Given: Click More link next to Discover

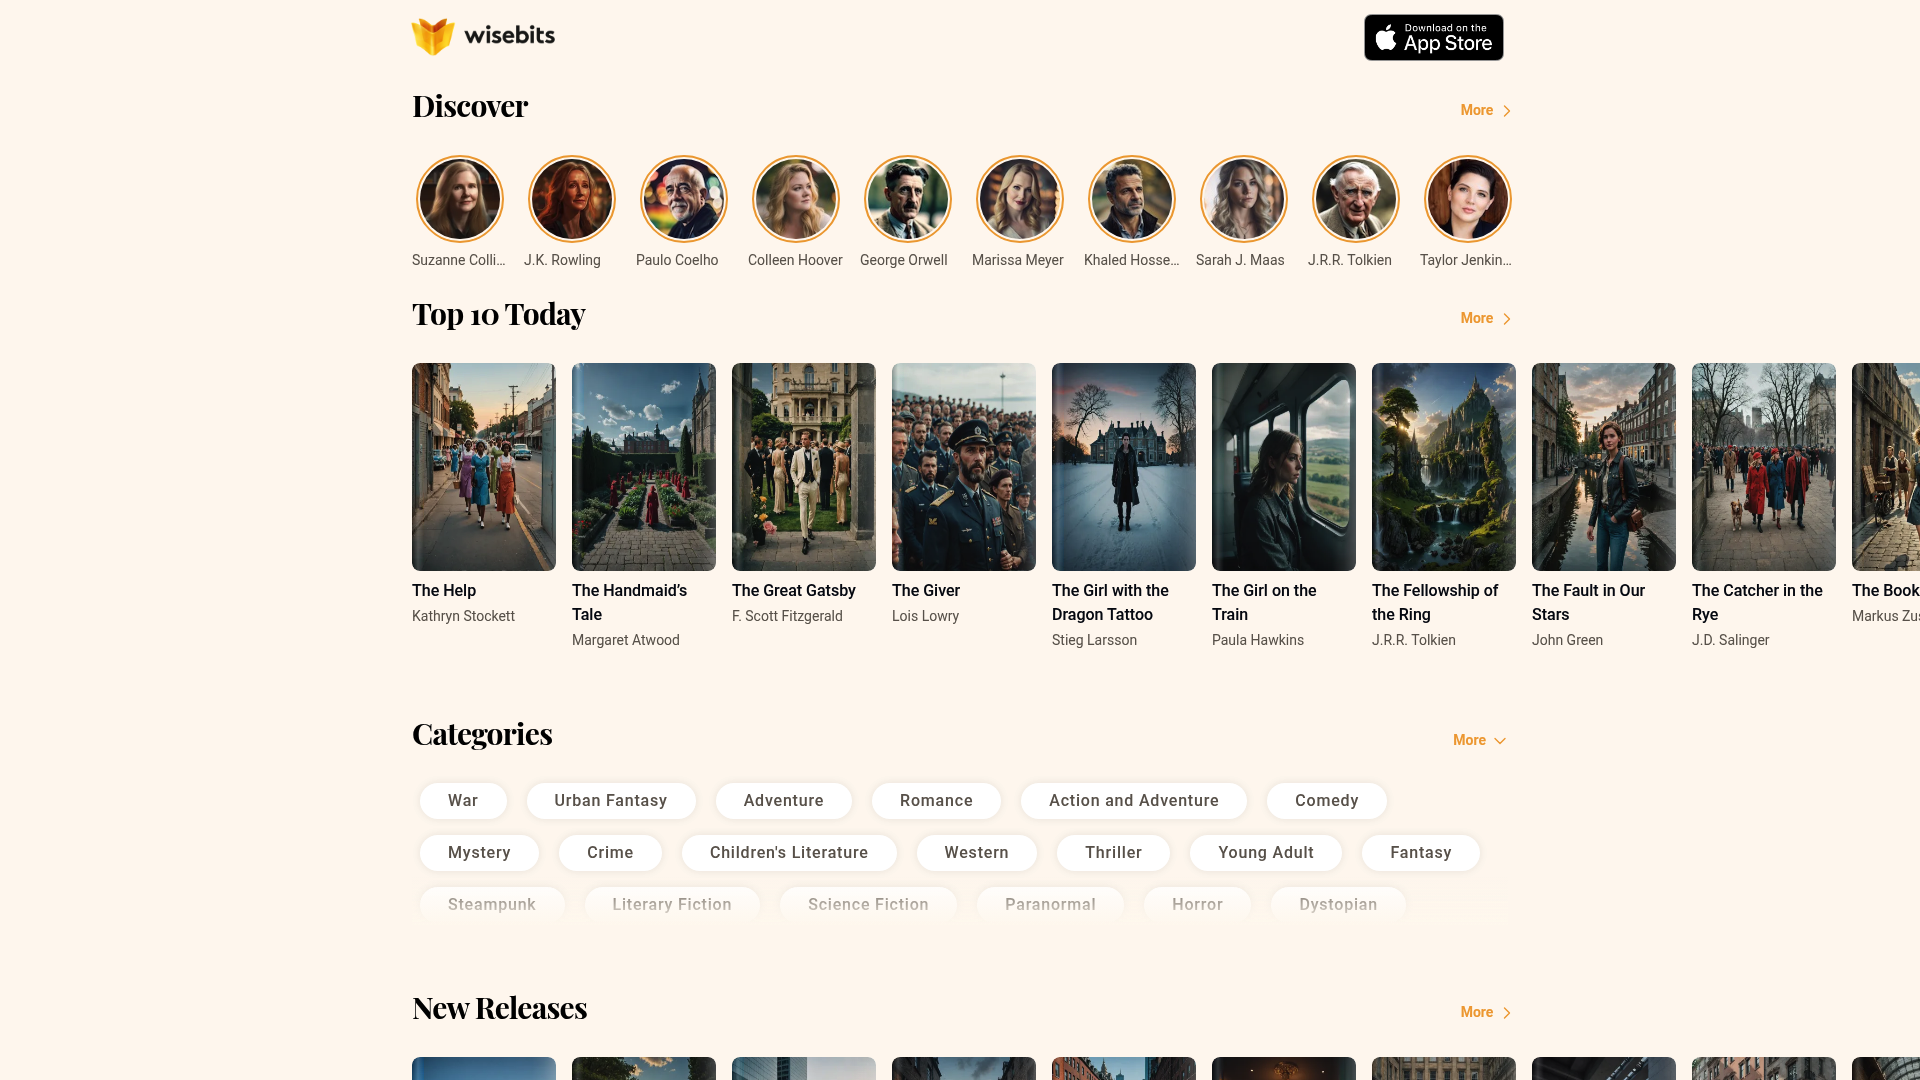Looking at the screenshot, I should [x=1486, y=110].
